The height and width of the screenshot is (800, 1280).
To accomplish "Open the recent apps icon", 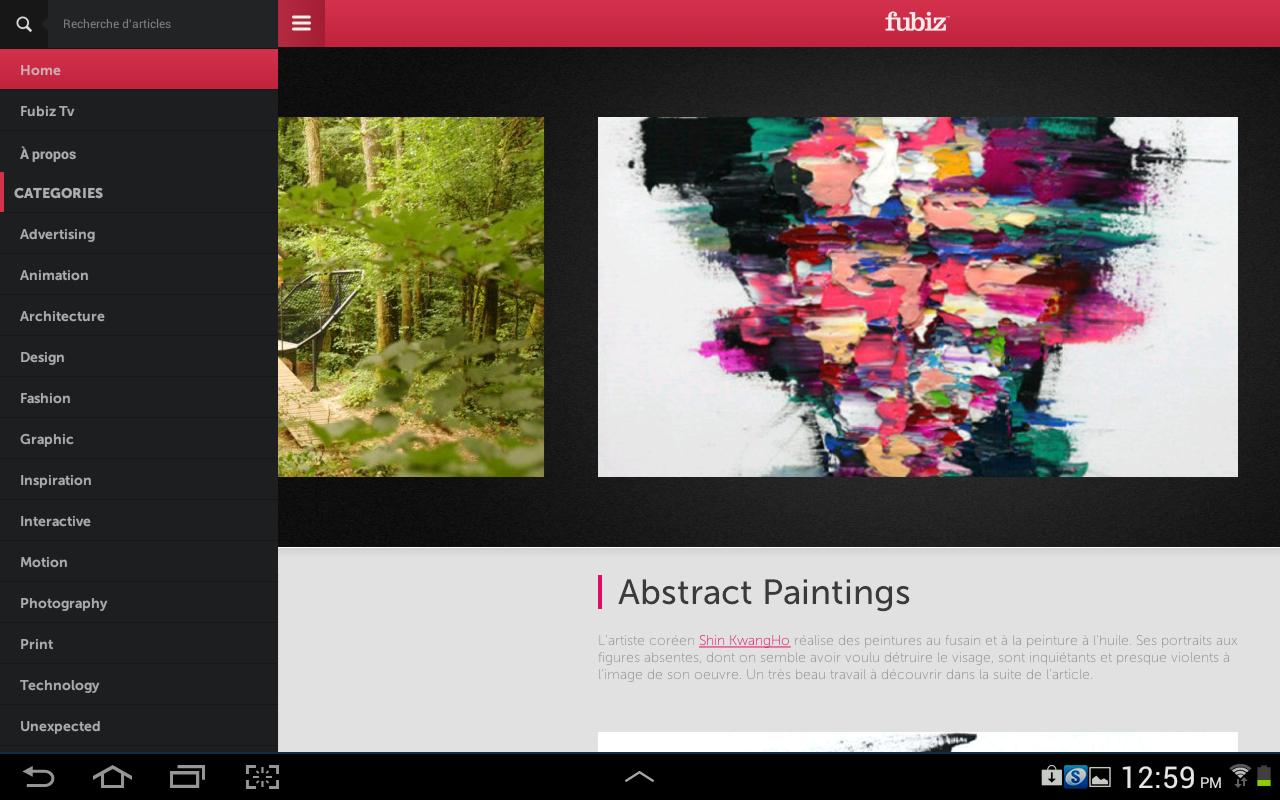I will point(187,776).
